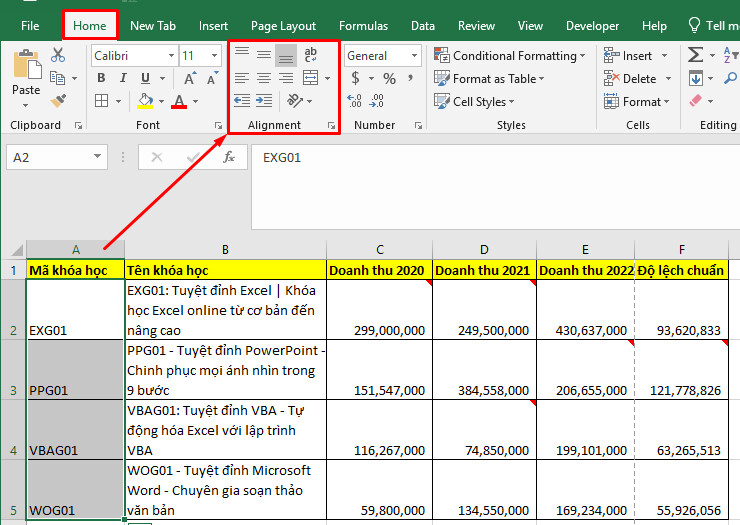Screen dimensions: 740x525
Task: Click the Cut scissors icon
Action: pyautogui.click(x=58, y=55)
